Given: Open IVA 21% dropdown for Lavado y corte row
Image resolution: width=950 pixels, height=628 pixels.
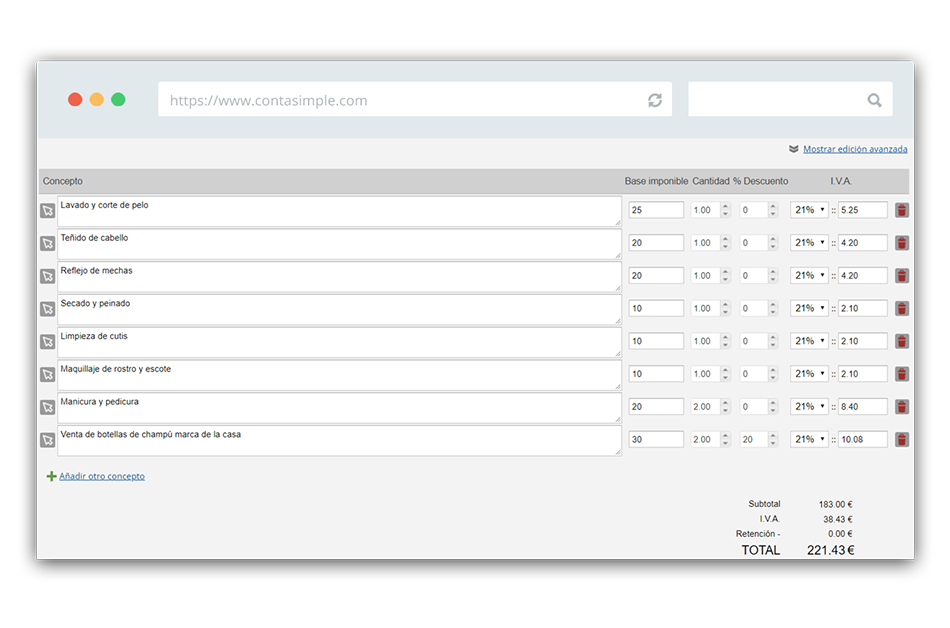Looking at the screenshot, I should [x=809, y=210].
